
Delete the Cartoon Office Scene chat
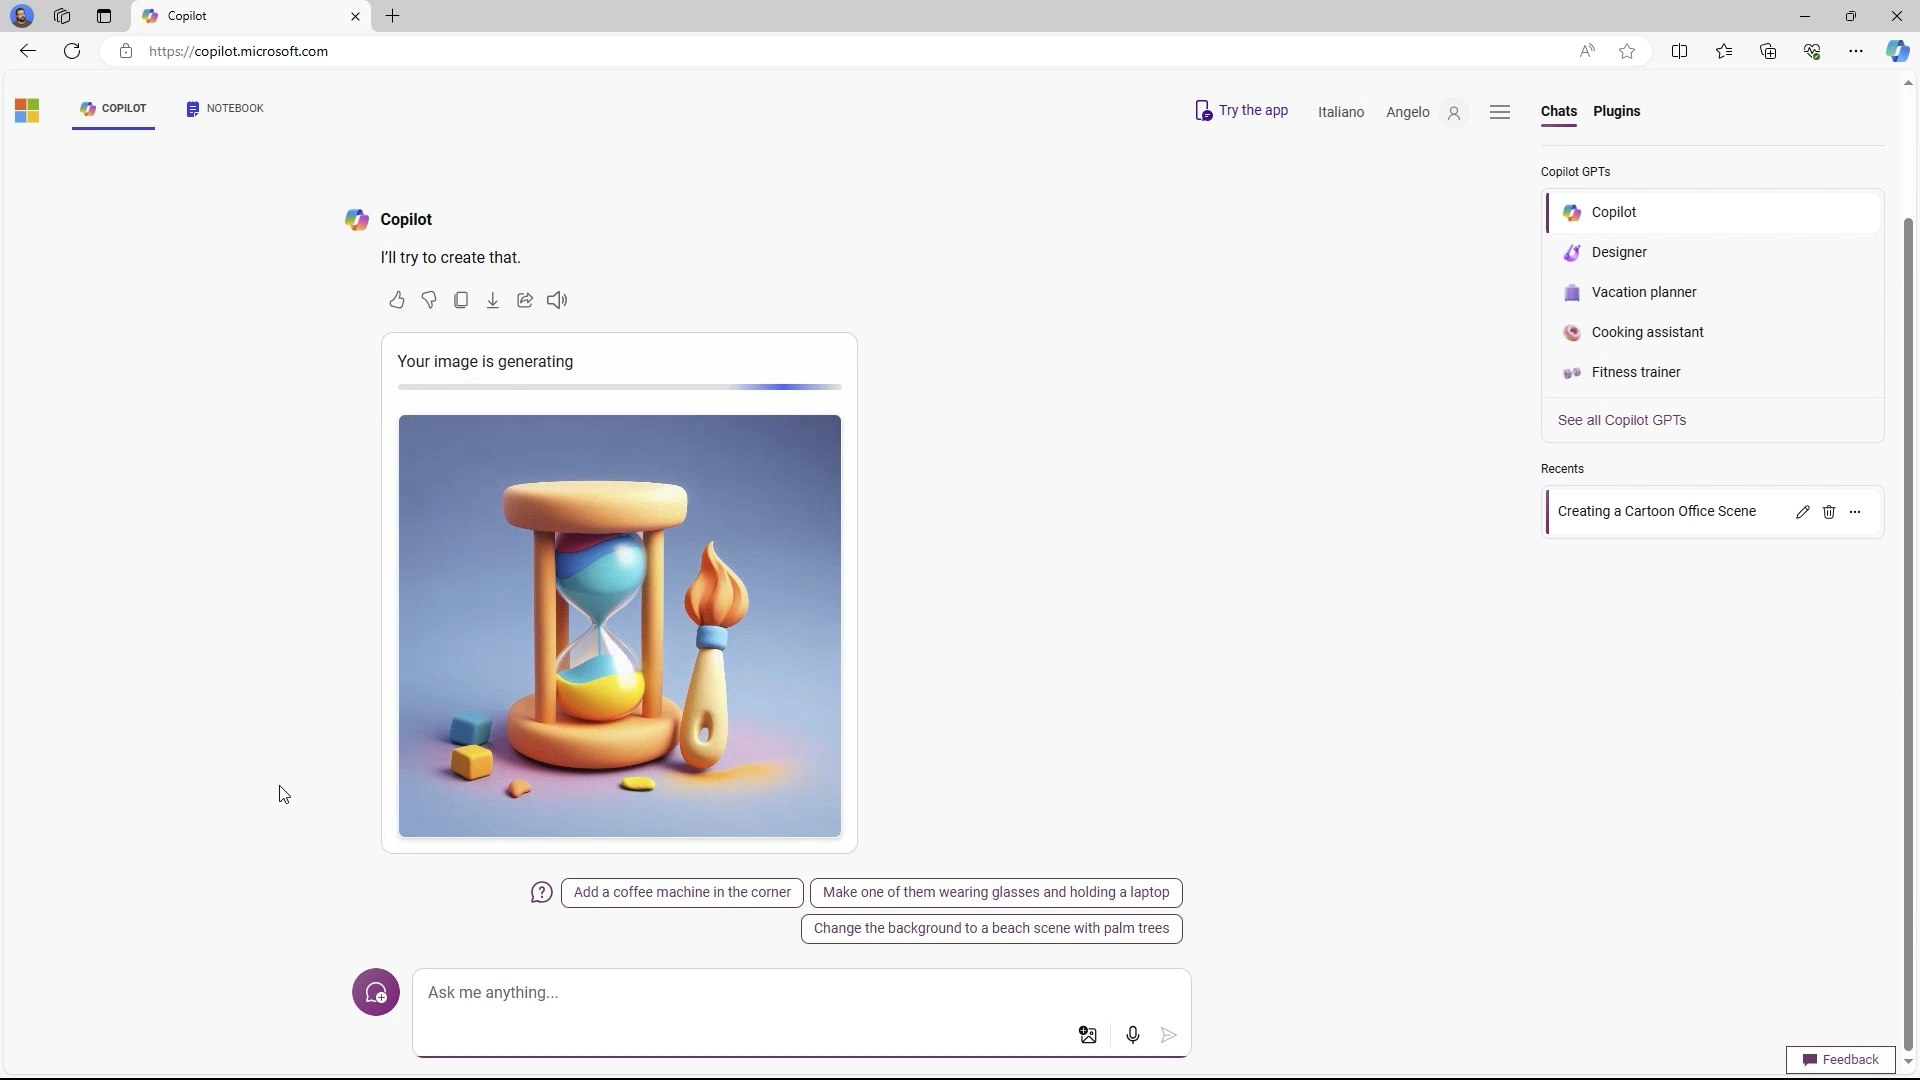click(x=1829, y=512)
